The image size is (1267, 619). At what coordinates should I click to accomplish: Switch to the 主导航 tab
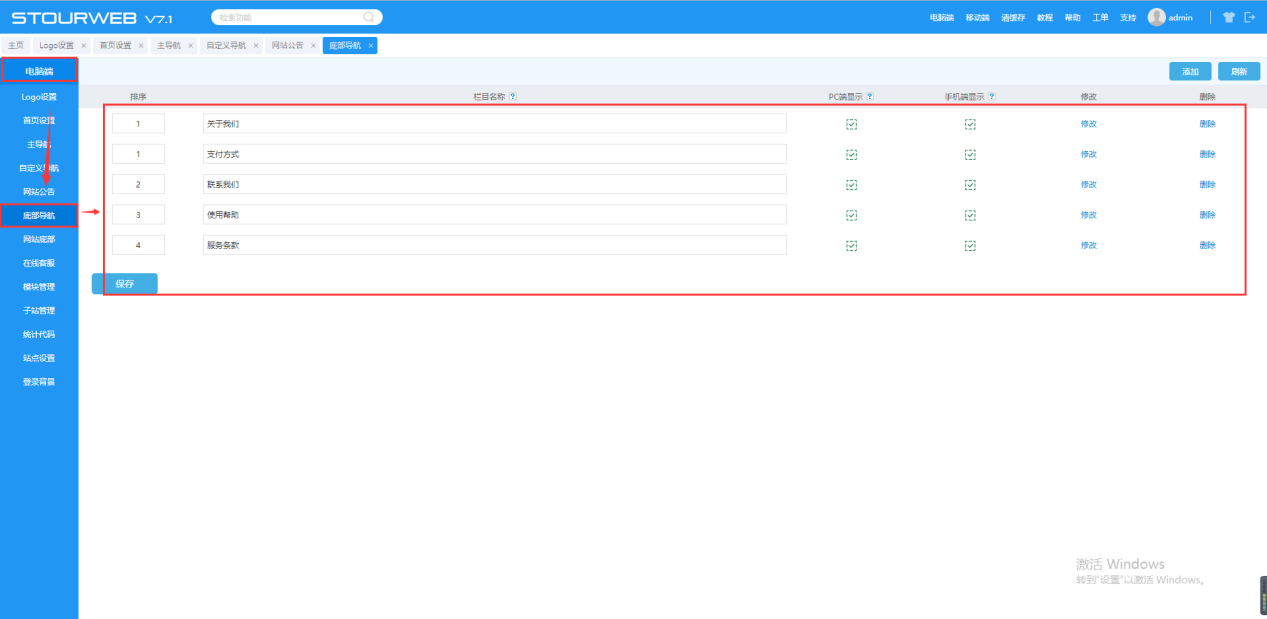(x=168, y=46)
